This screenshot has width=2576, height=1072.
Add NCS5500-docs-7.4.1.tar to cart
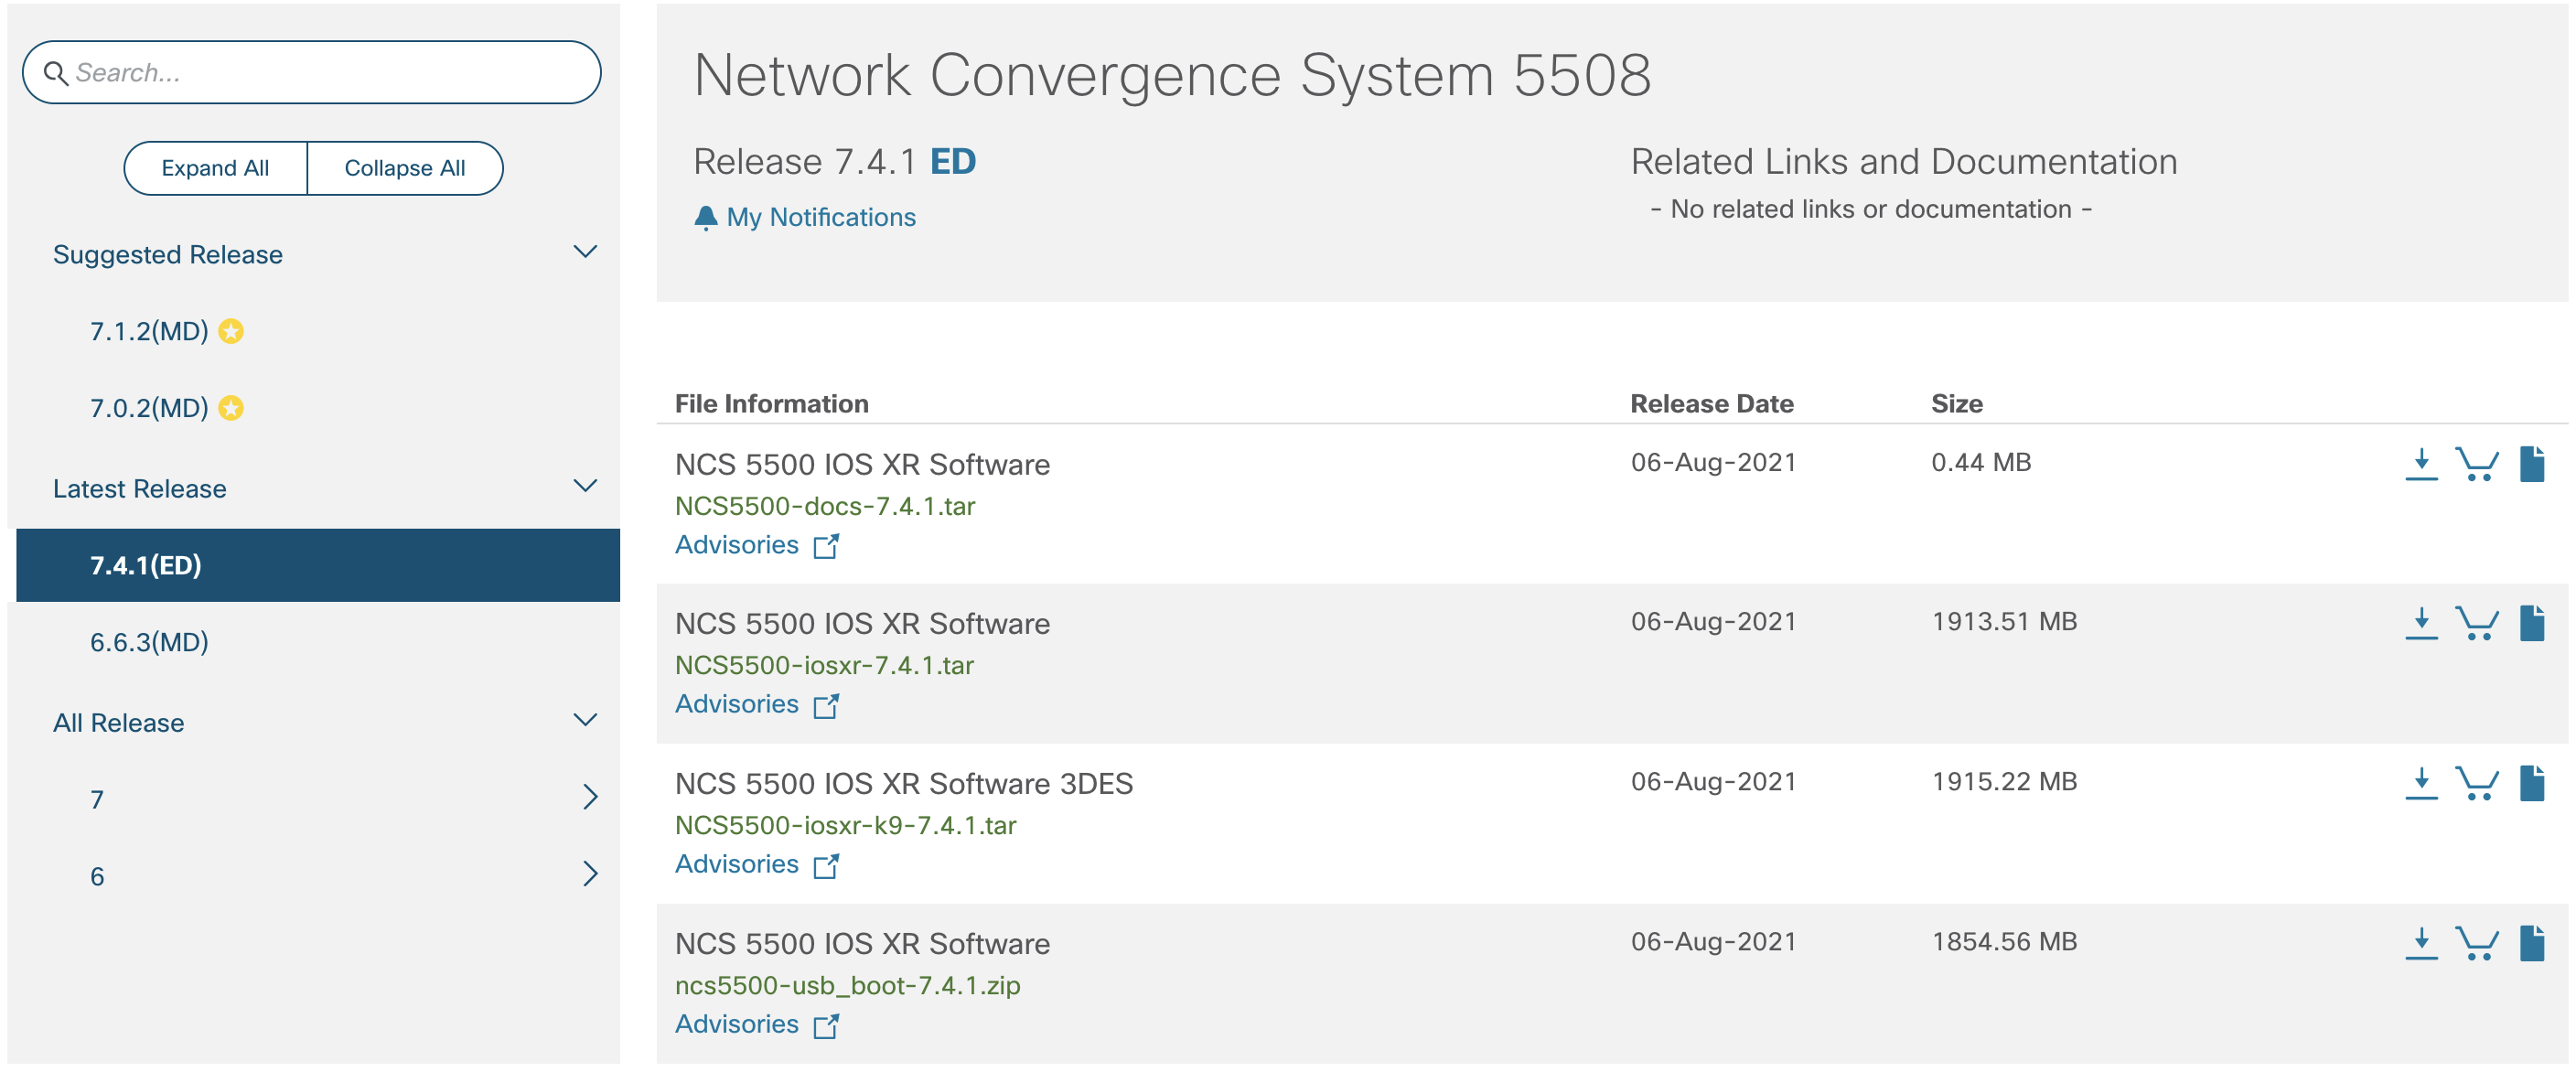point(2477,464)
